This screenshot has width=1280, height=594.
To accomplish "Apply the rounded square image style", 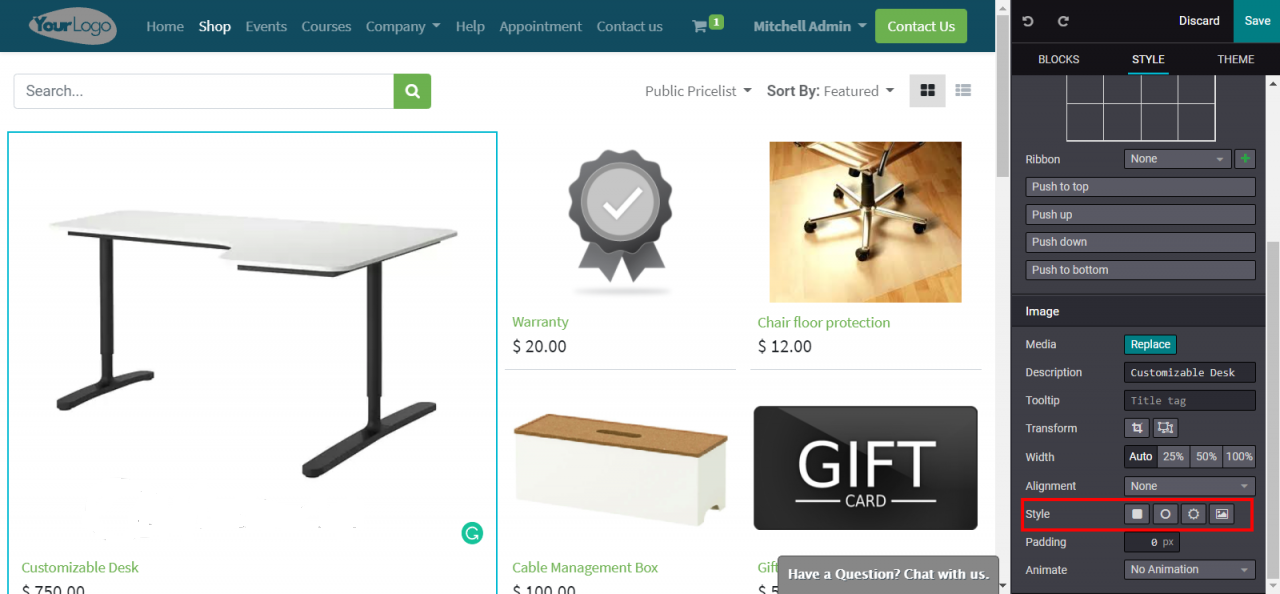I will (1137, 514).
